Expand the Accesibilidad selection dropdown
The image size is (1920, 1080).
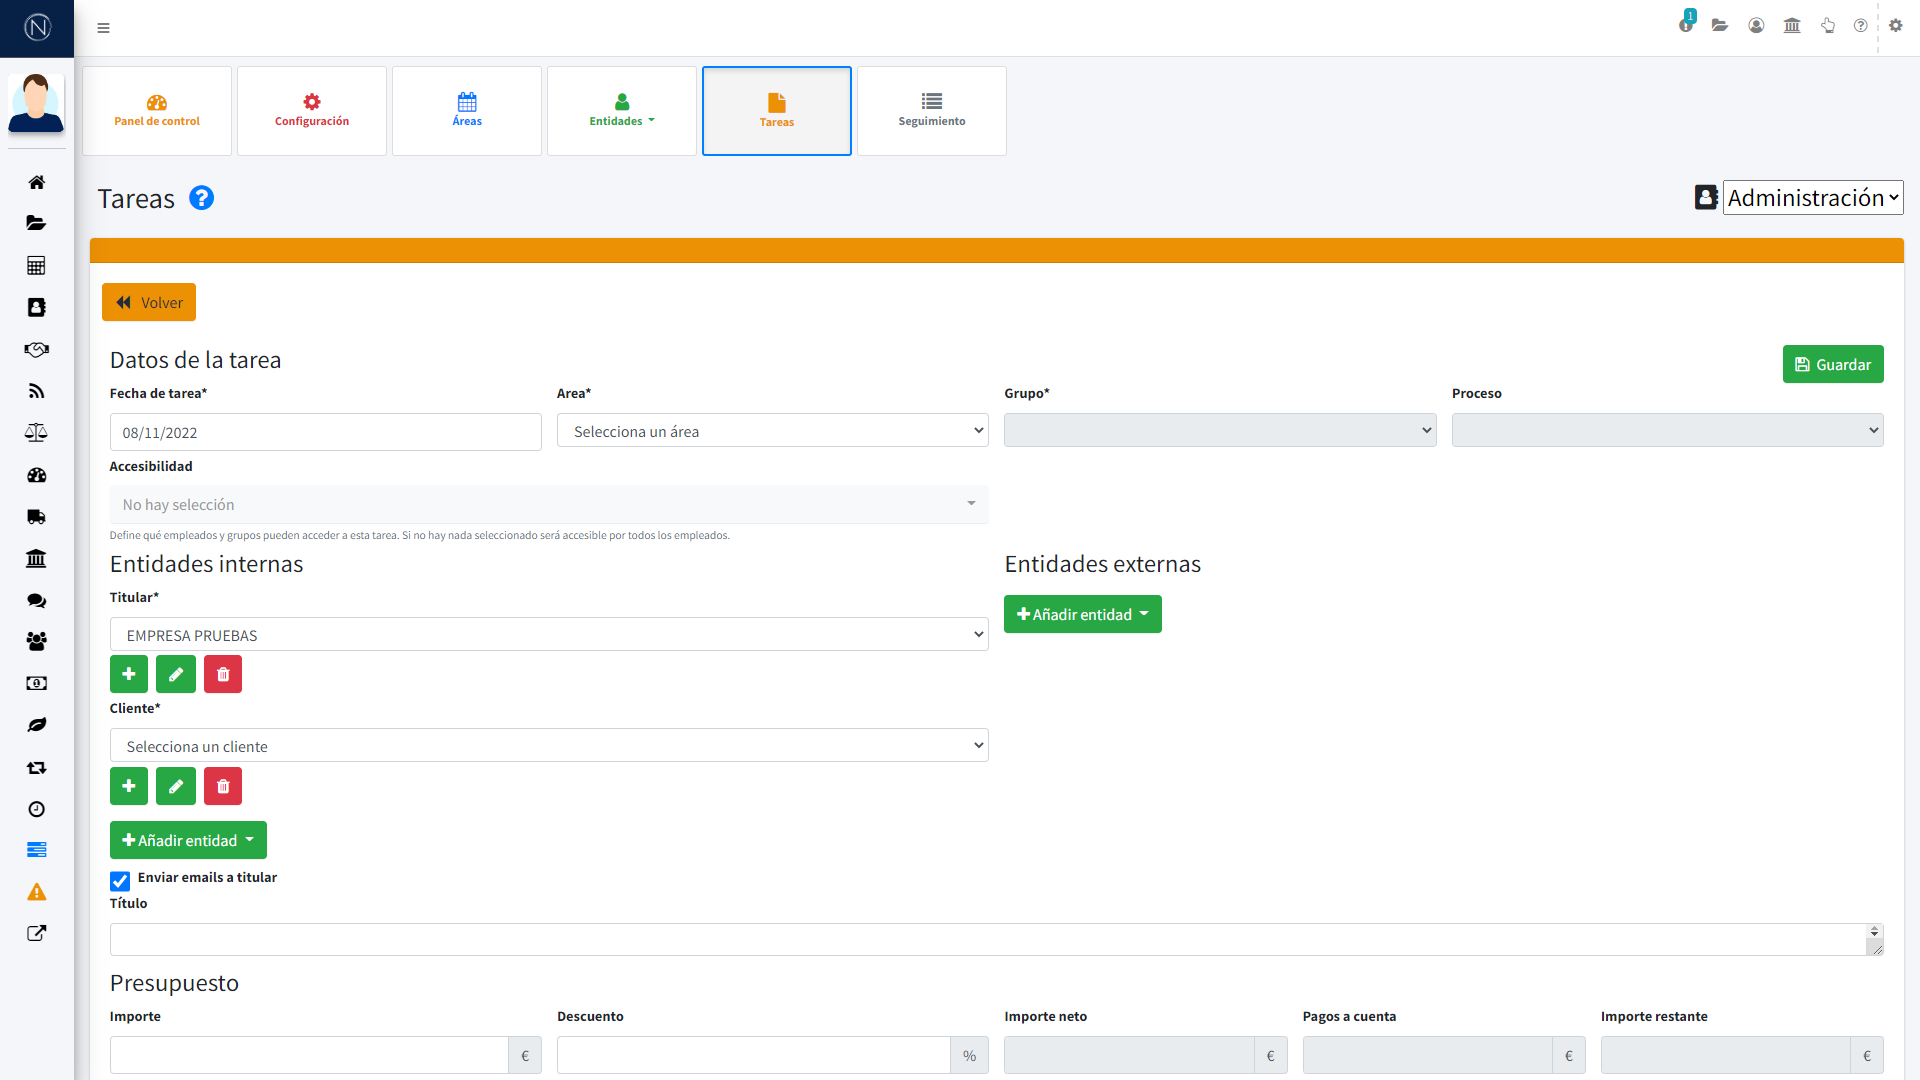pos(549,505)
